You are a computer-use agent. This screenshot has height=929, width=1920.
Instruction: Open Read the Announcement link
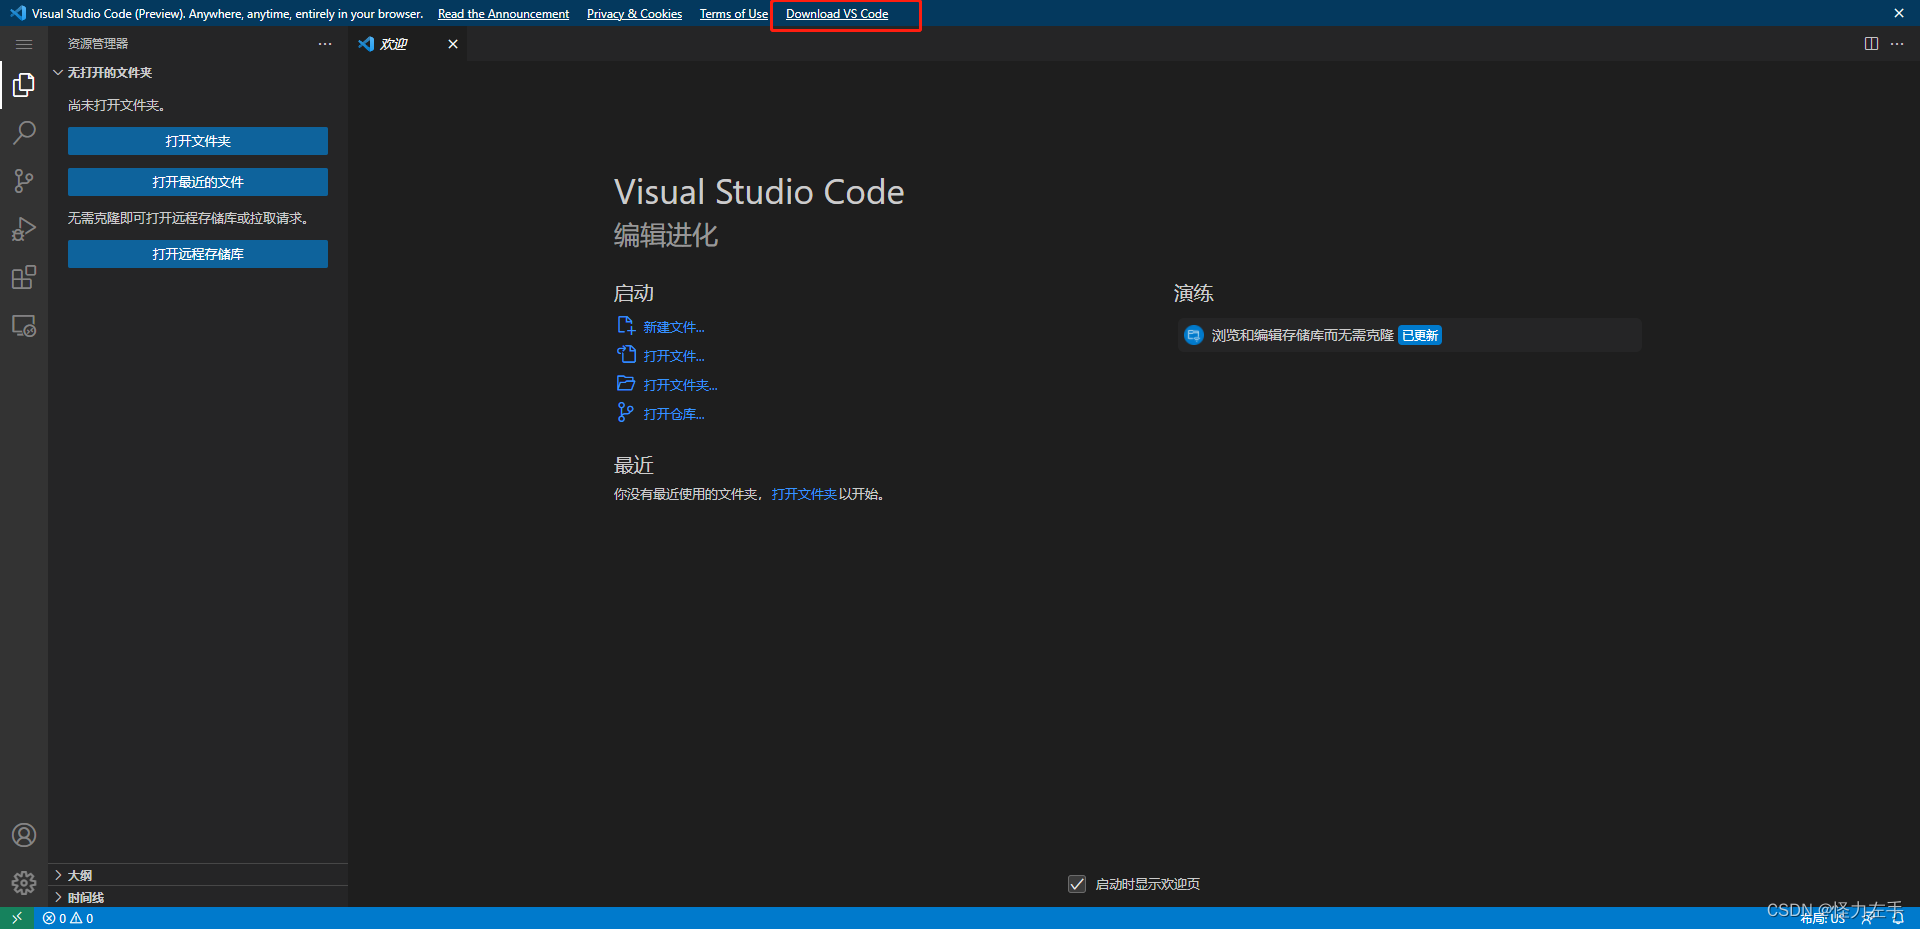tap(503, 14)
